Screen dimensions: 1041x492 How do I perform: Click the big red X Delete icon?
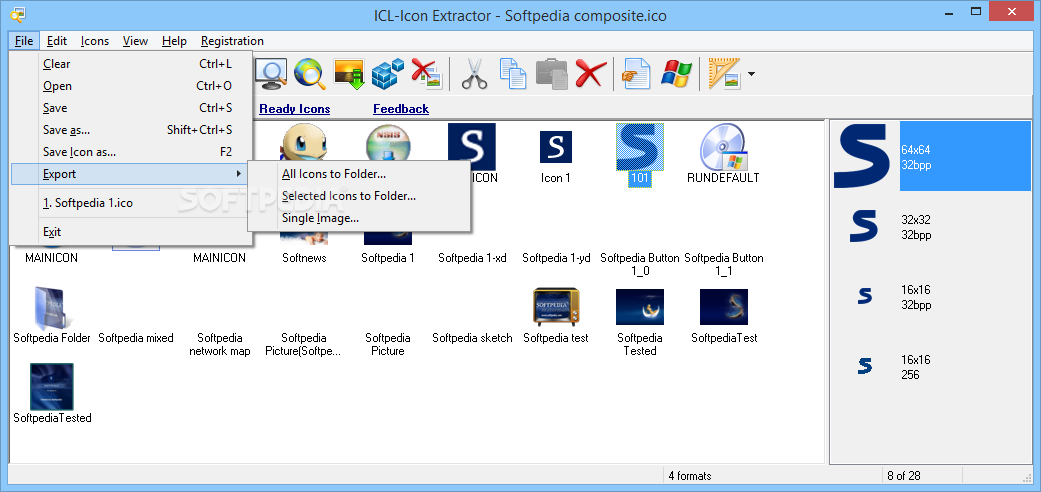[590, 73]
